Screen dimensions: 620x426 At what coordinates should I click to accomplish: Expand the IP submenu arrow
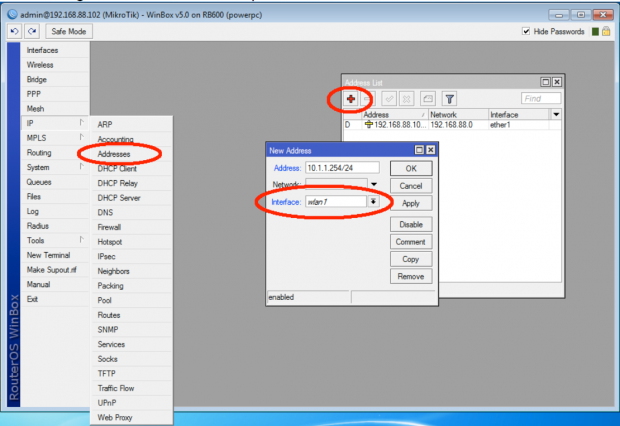pyautogui.click(x=81, y=123)
